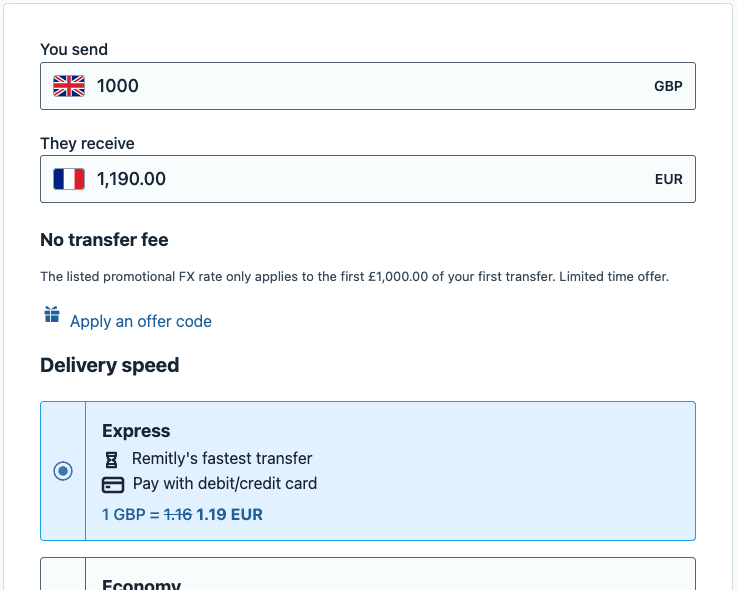The height and width of the screenshot is (590, 737).
Task: Click the UK flag icon
Action: coord(69,86)
